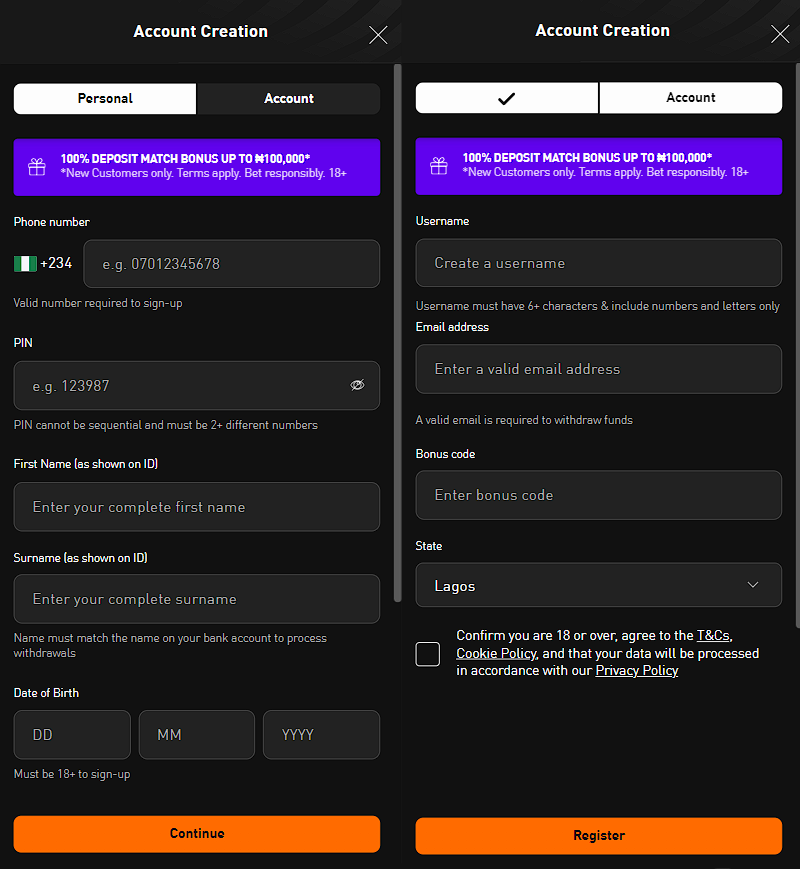The image size is (800, 869).
Task: Click the gift icon beside the right bonus offer
Action: pyautogui.click(x=438, y=166)
